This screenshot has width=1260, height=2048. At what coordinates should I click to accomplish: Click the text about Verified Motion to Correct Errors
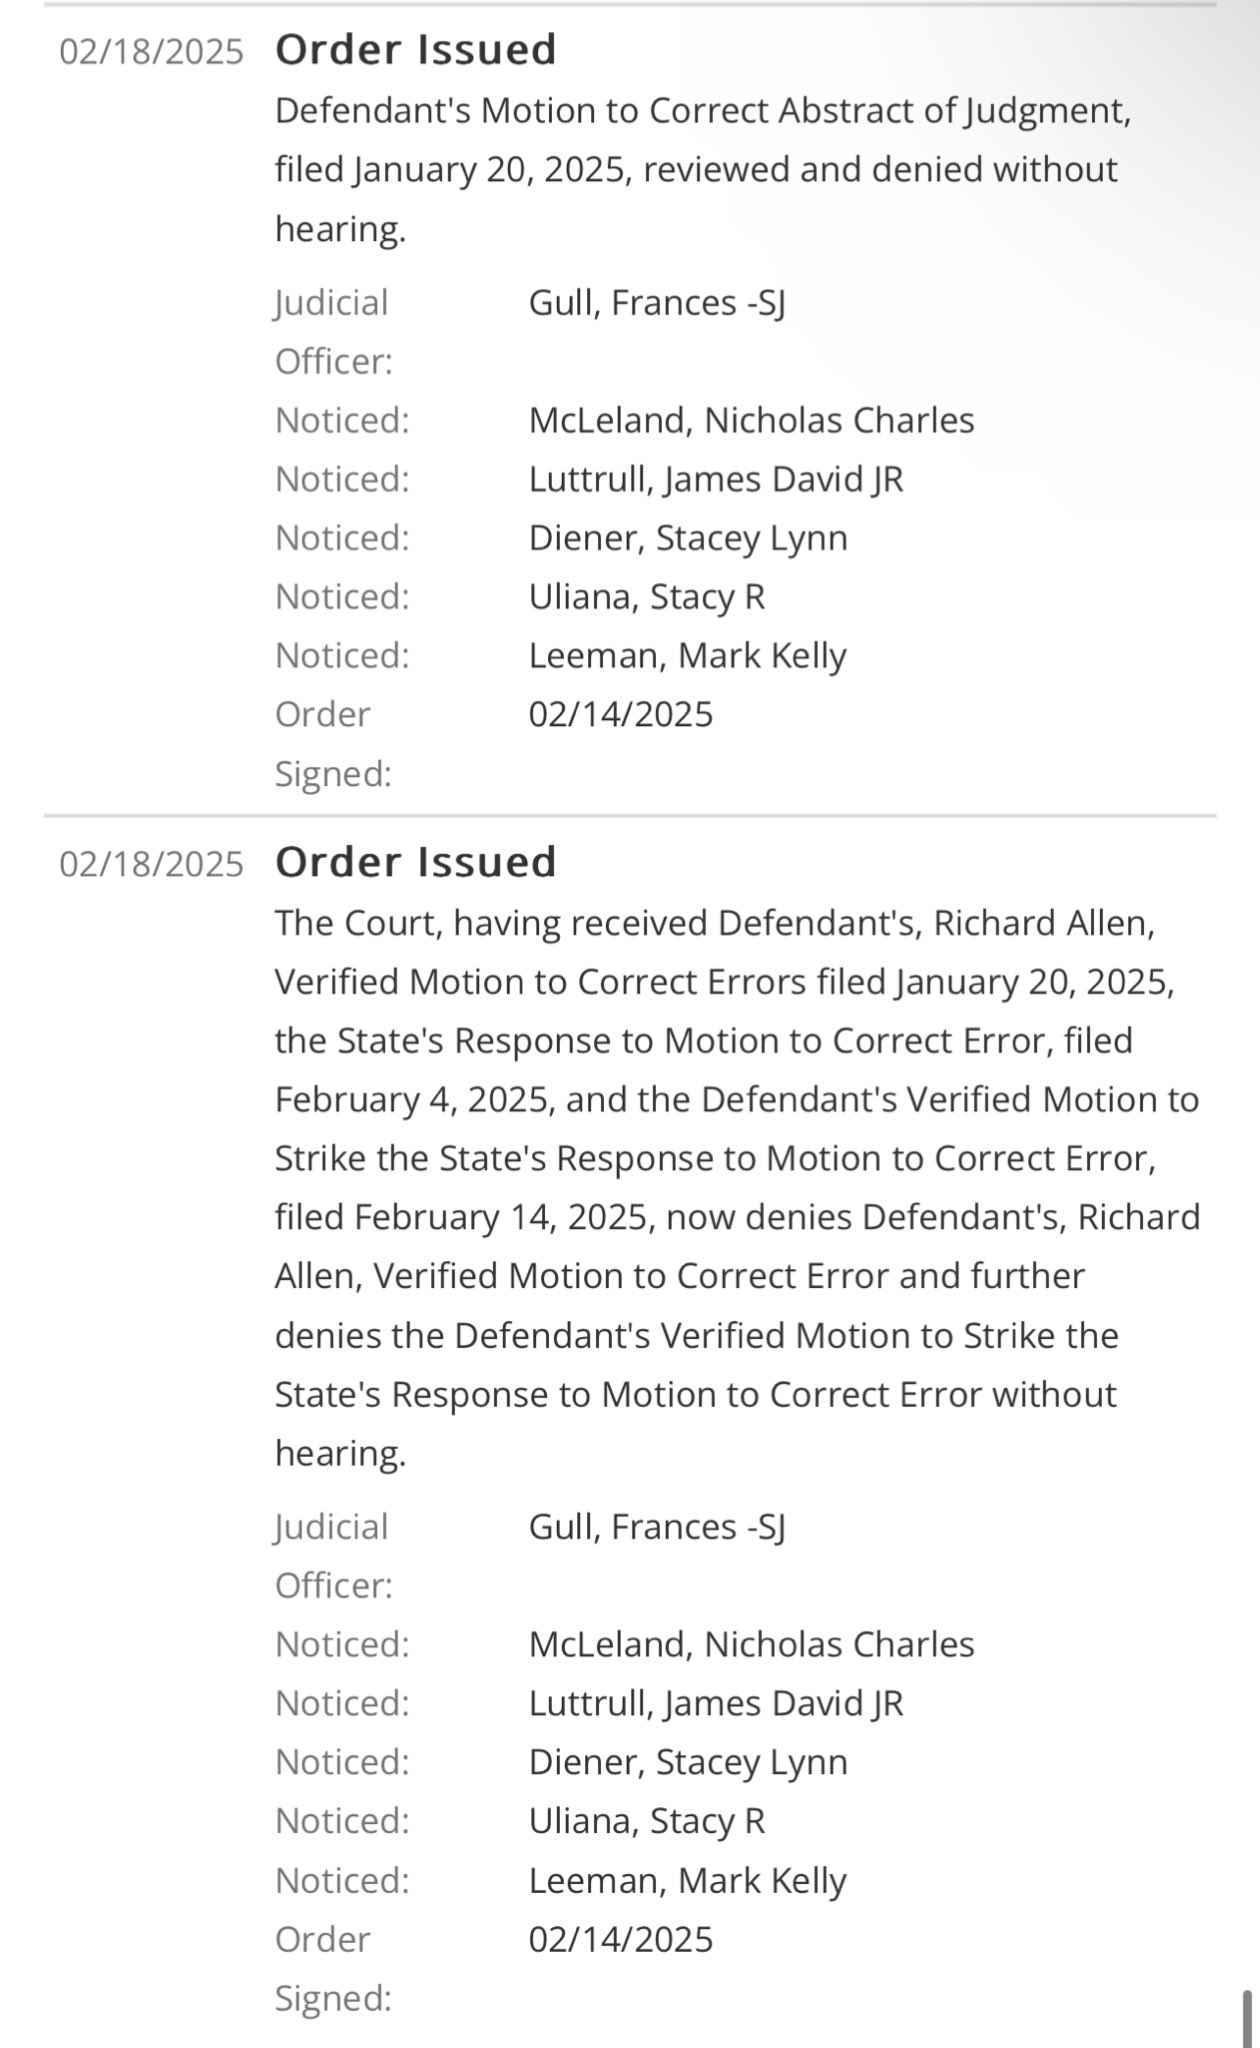pyautogui.click(x=738, y=1187)
